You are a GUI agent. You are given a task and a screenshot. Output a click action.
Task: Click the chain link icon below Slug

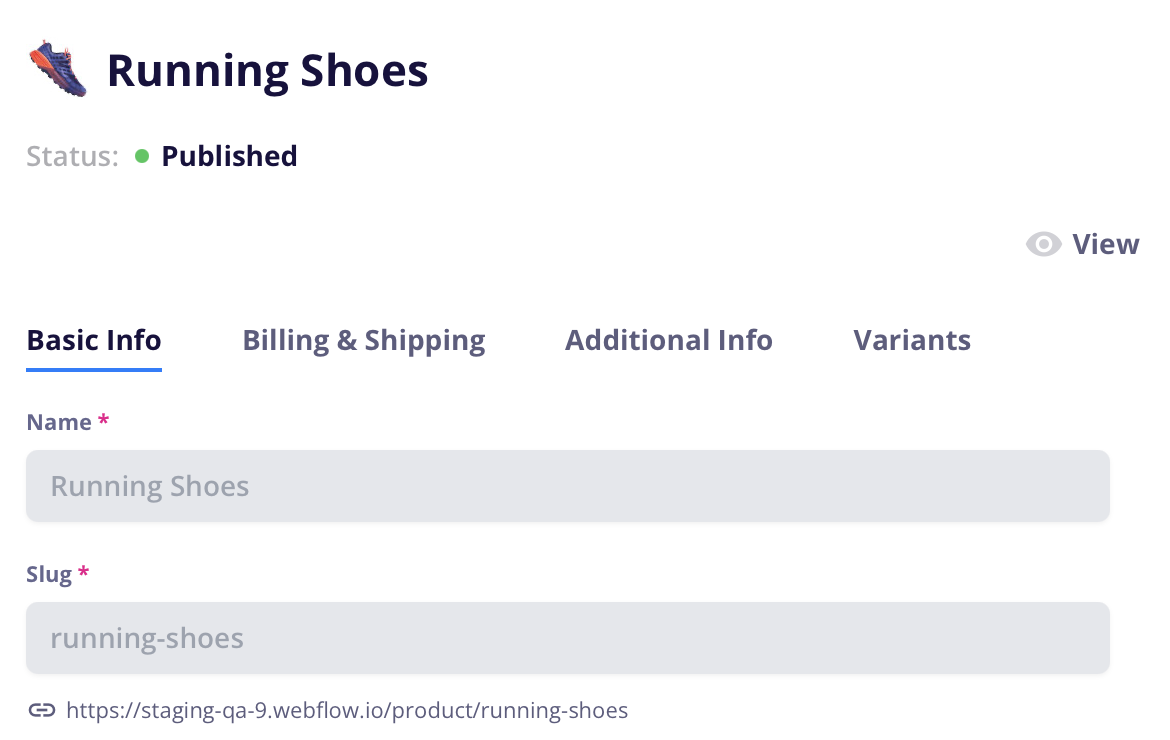pyautogui.click(x=41, y=711)
